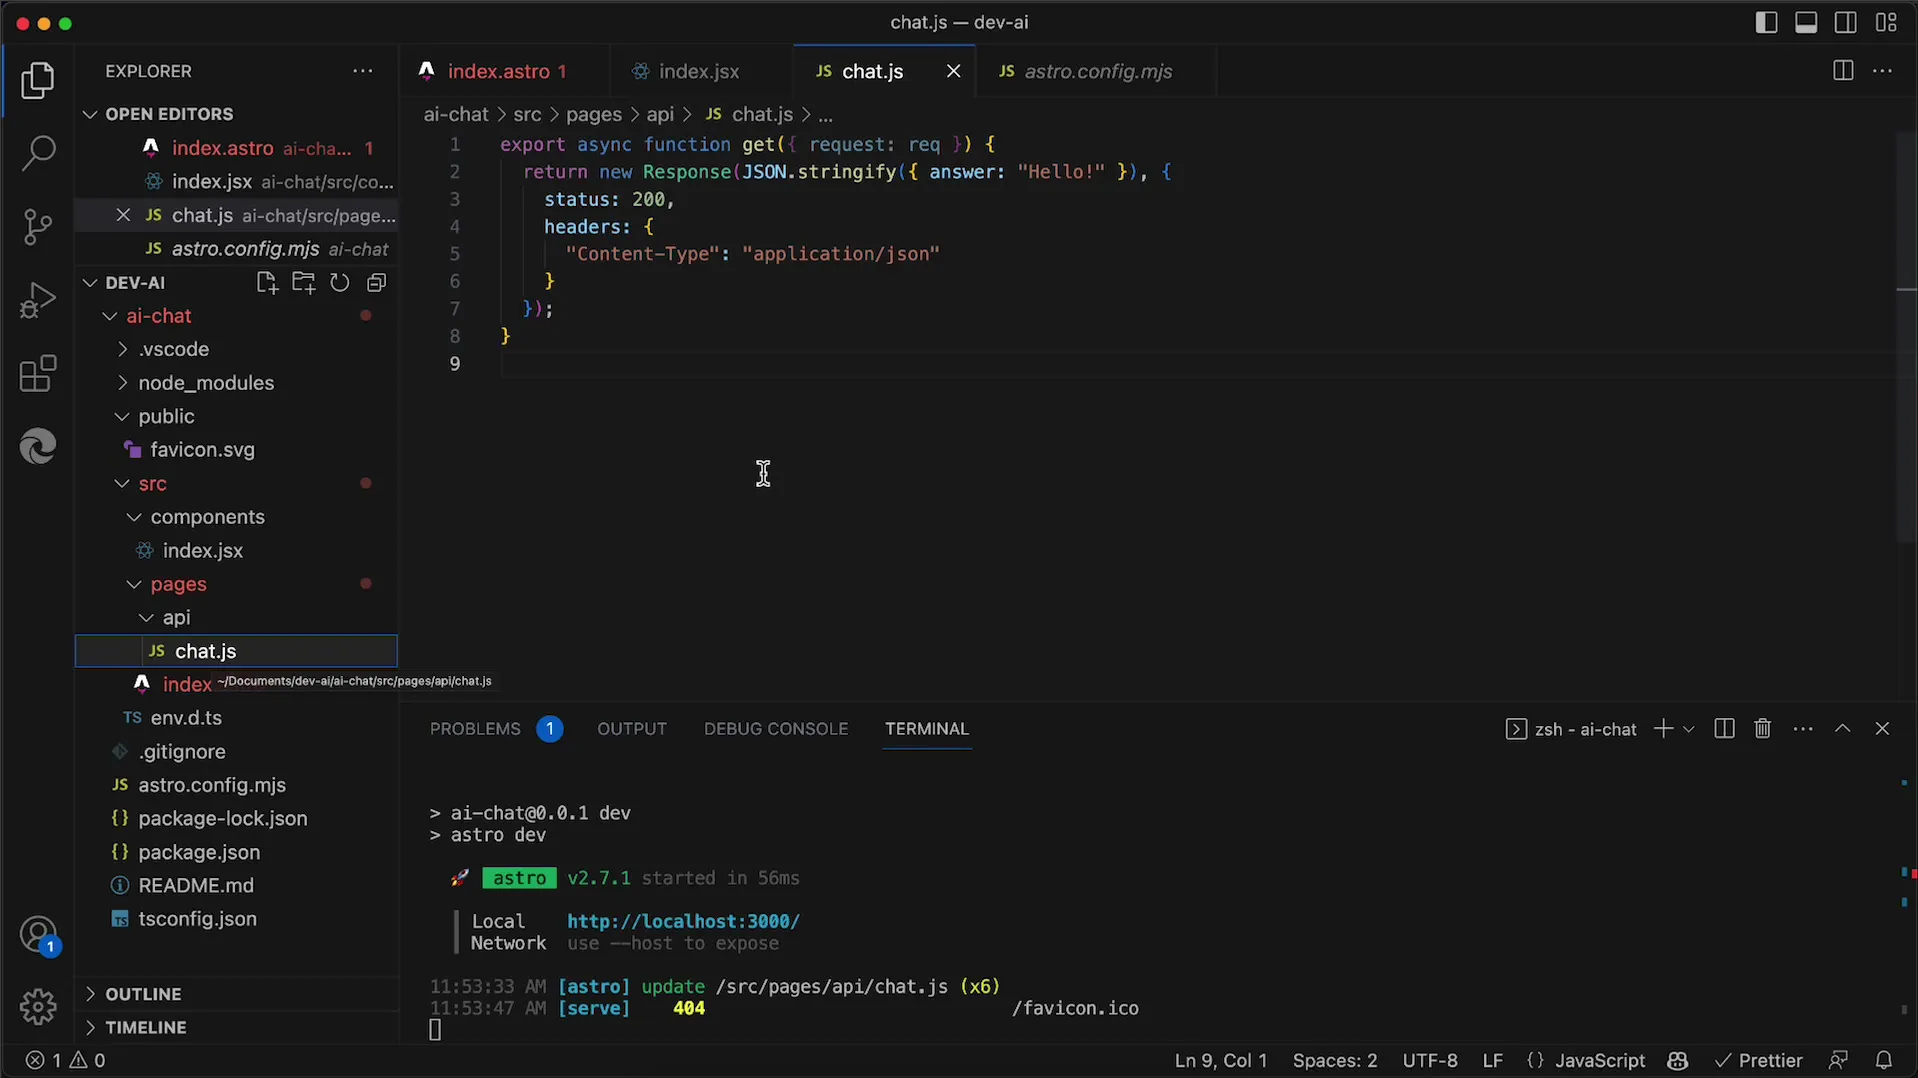This screenshot has height=1078, width=1918.
Task: Collapse all folders in Explorer
Action: tap(376, 283)
